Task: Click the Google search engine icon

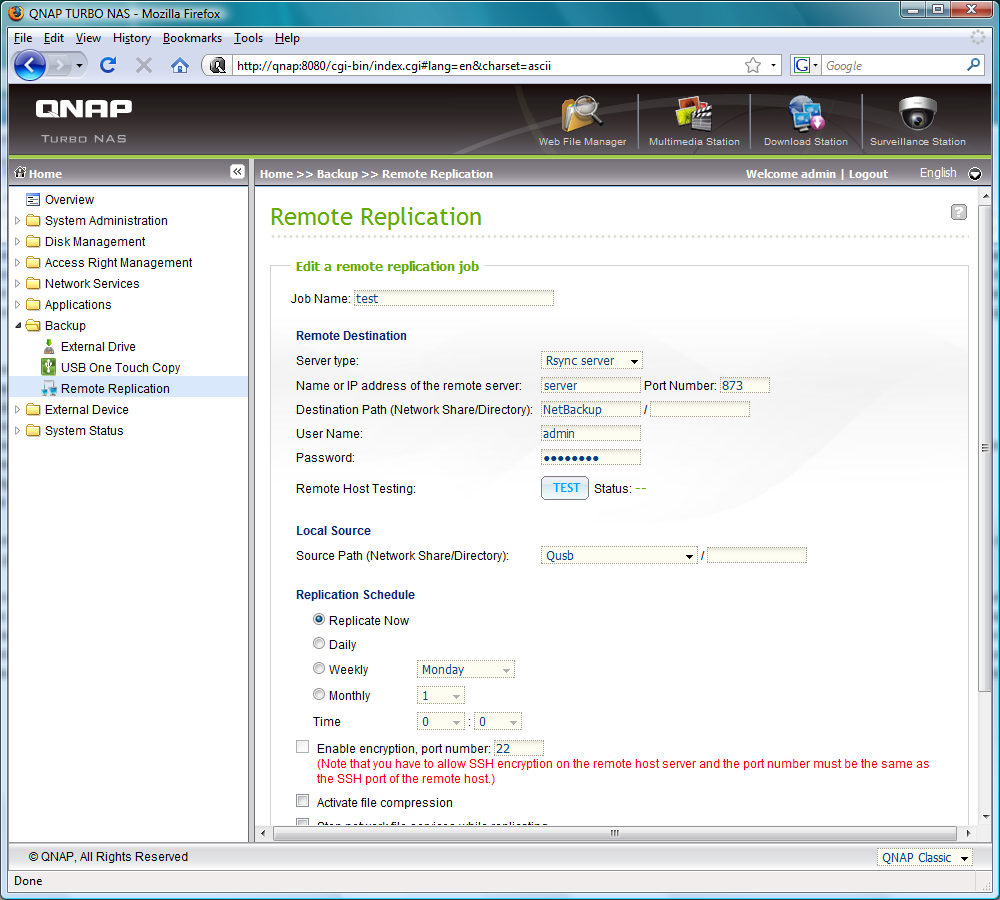Action: [x=802, y=65]
